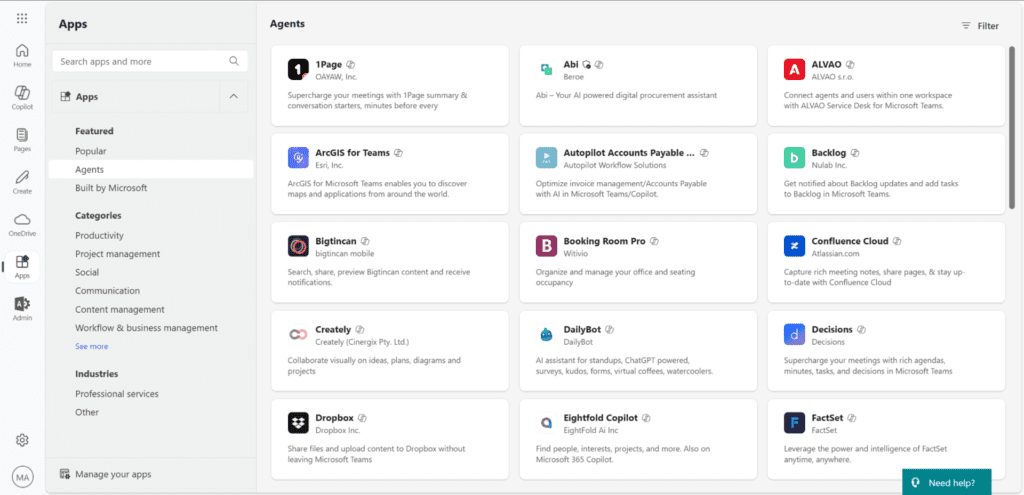Open the Eightfold Copilot title
Image resolution: width=1024 pixels, height=495 pixels.
pyautogui.click(x=600, y=417)
